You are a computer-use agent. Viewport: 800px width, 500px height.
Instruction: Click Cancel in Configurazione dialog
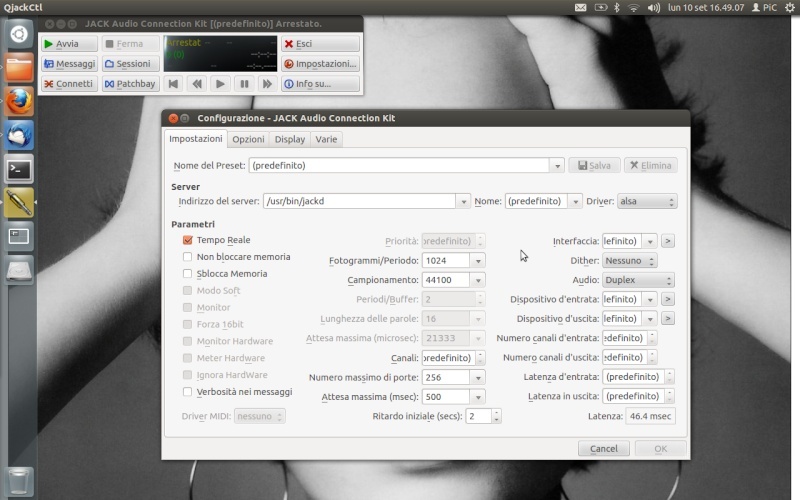pyautogui.click(x=604, y=448)
